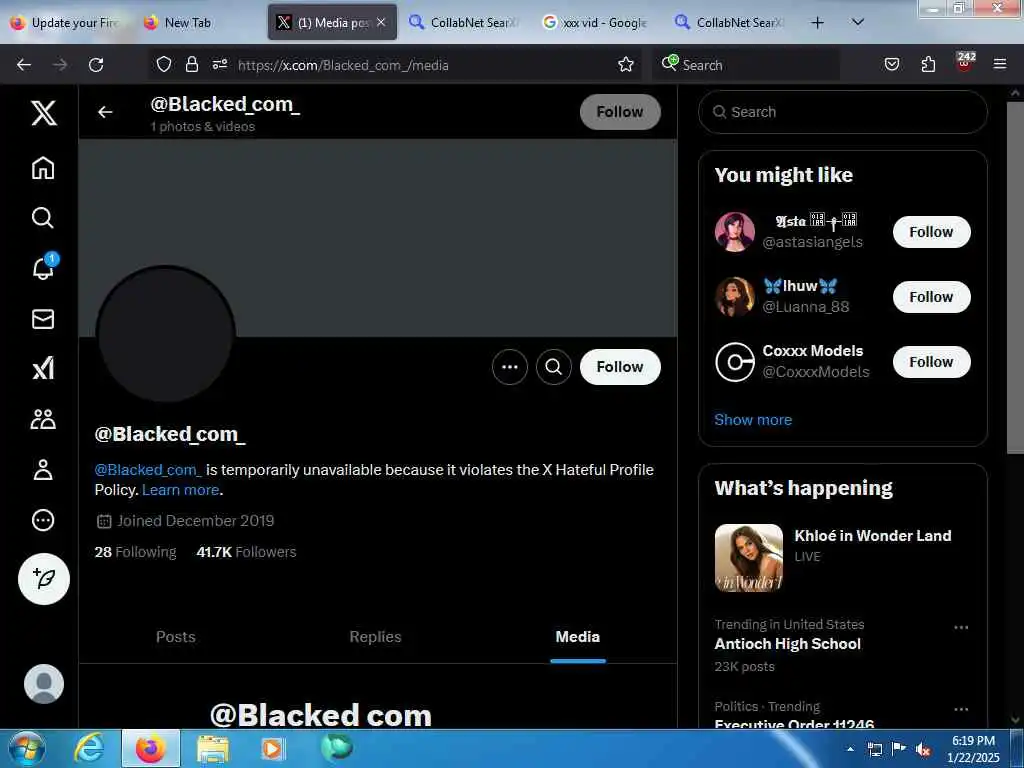
Task: Click Firefox back navigation arrow
Action: [24, 65]
